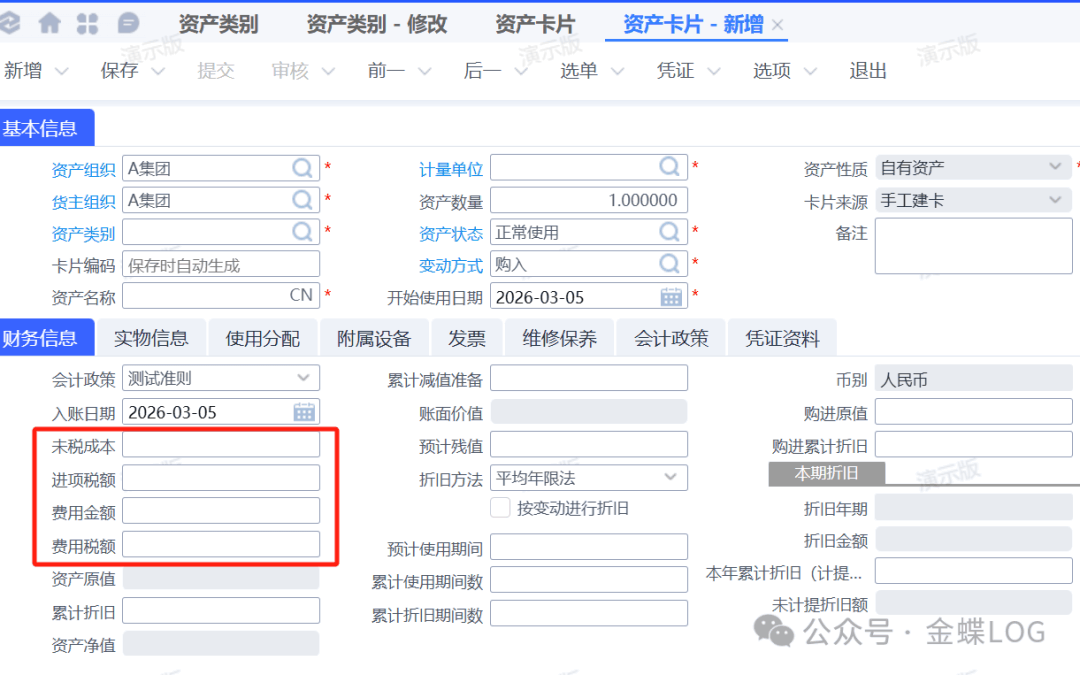The width and height of the screenshot is (1080, 675).
Task: Open the 凭证 toolbar menu
Action: [x=675, y=71]
